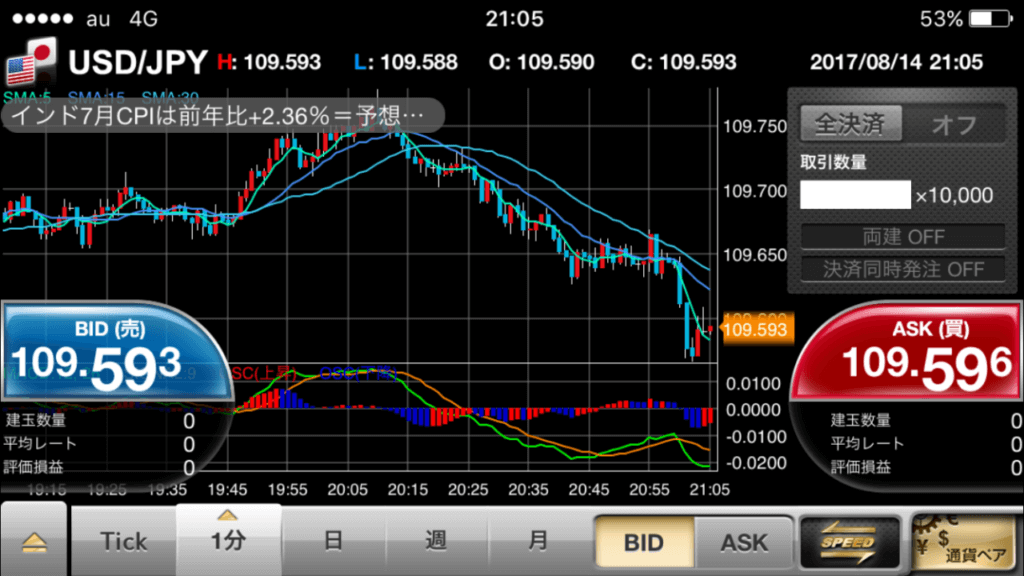Tap the 取引数量 quantity input field
The image size is (1024, 576).
[855, 195]
